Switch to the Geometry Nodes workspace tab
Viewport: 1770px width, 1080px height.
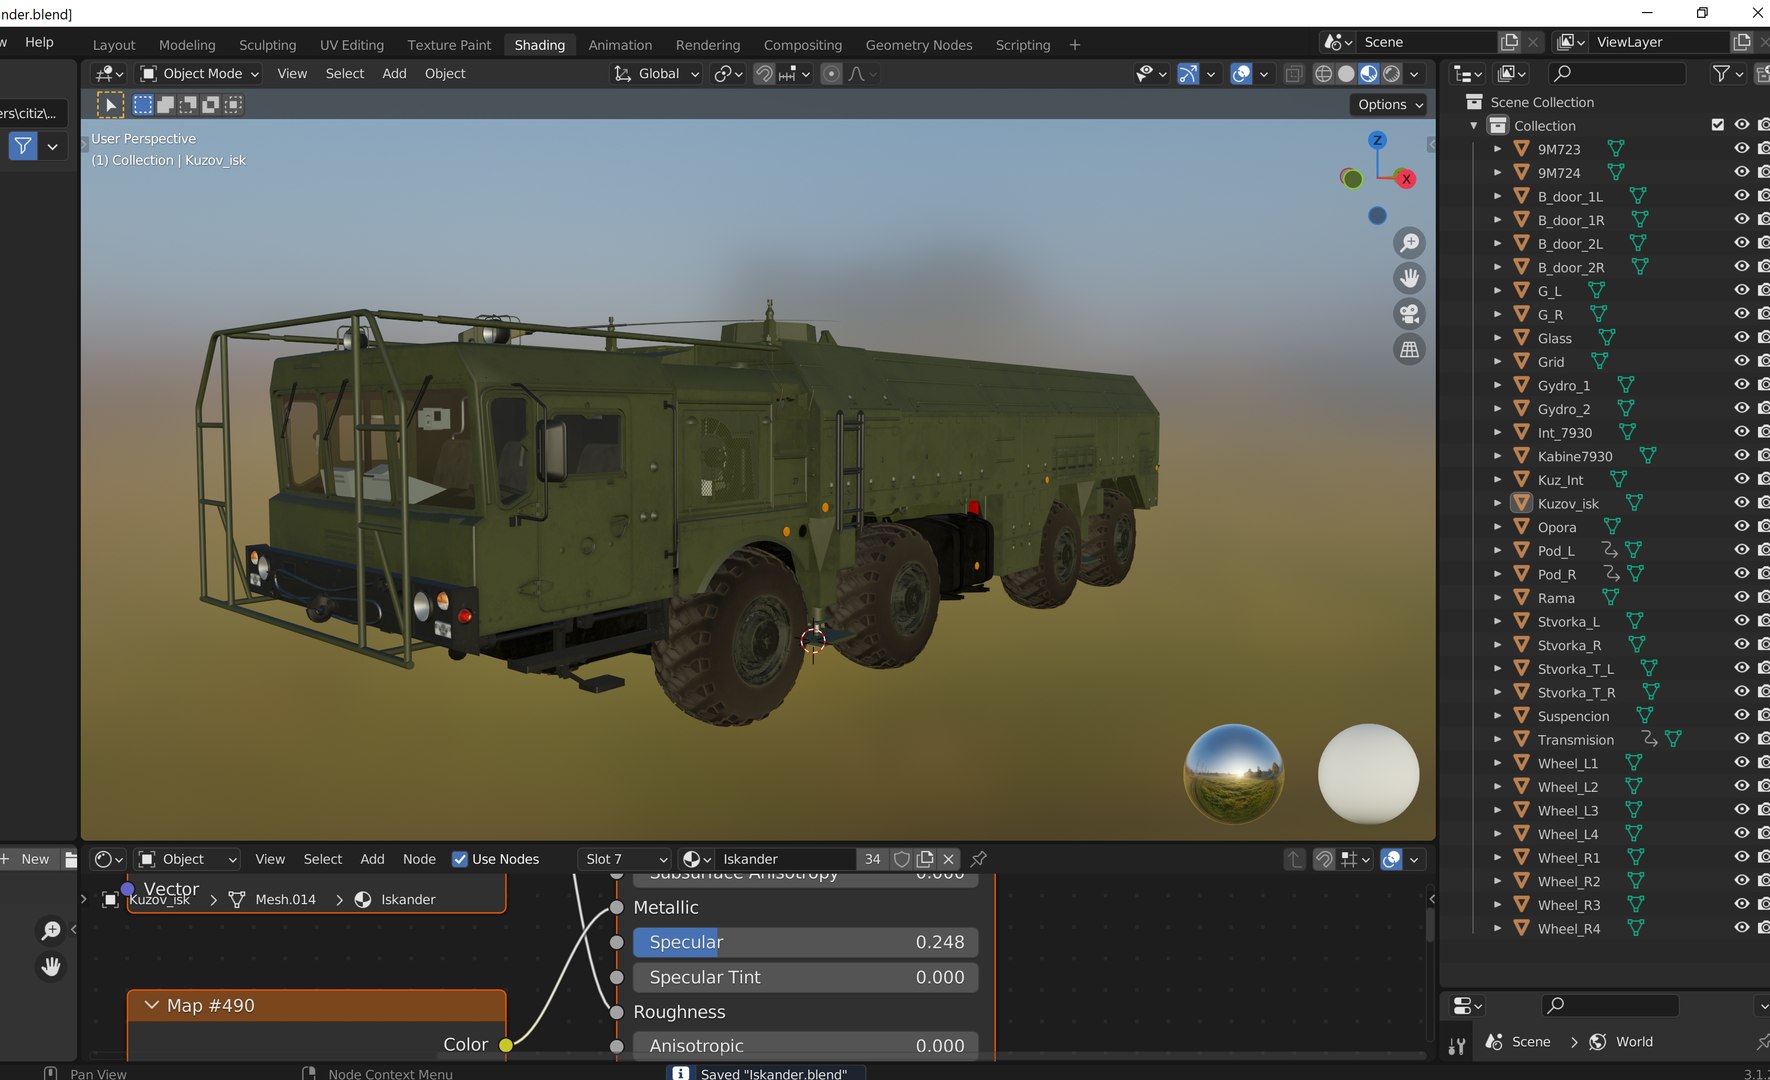pyautogui.click(x=918, y=45)
